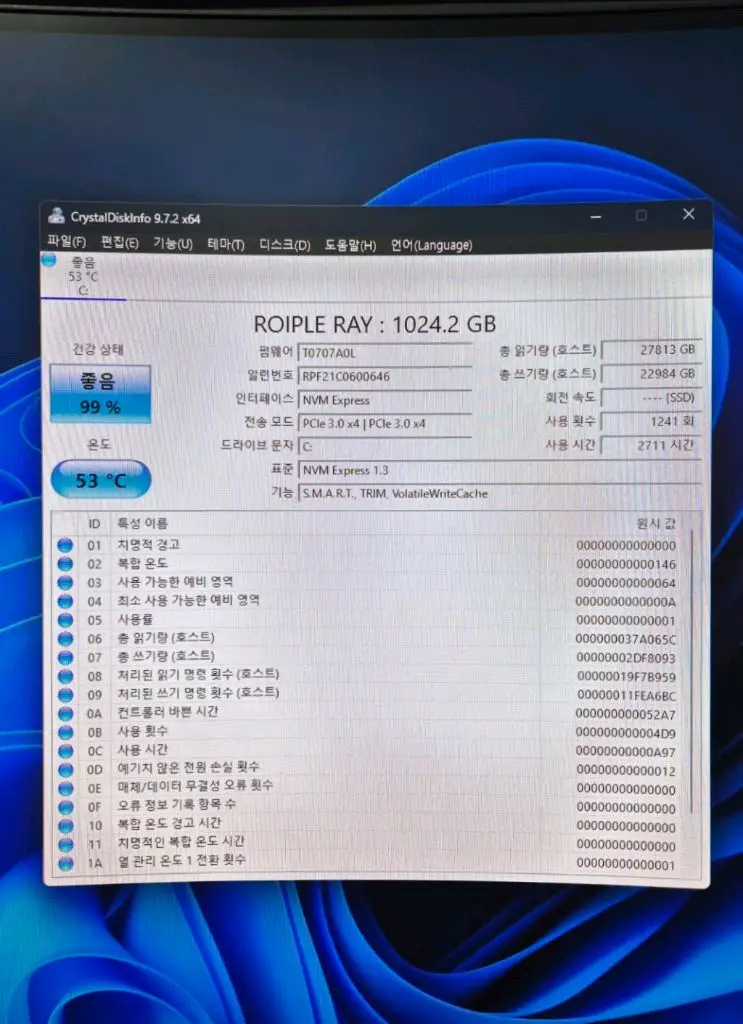Click total host reads value 27813 GB

[x=651, y=349]
